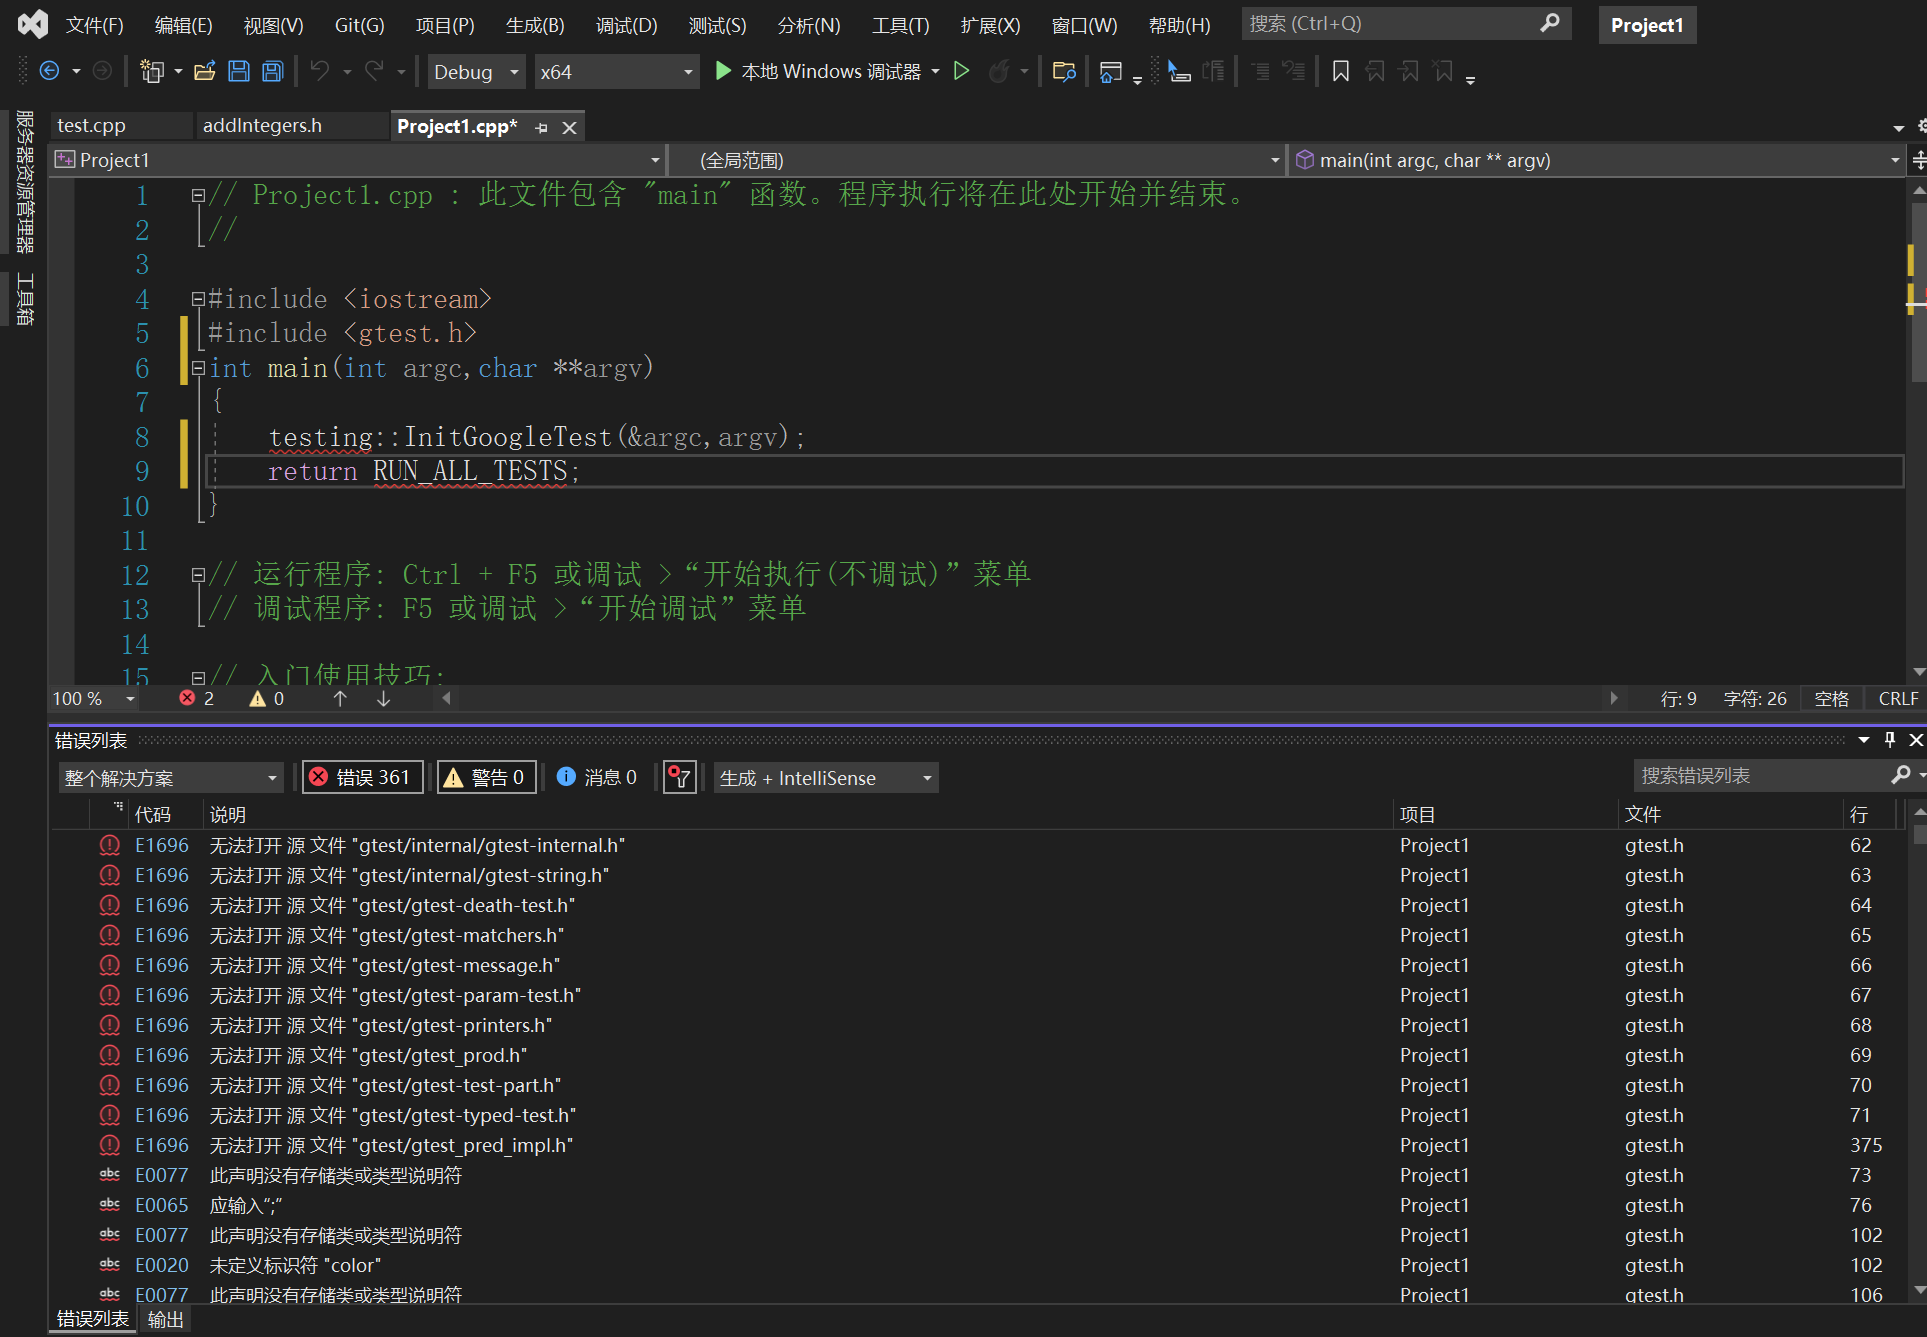
Task: Open the 服务器资源管理器 side panel
Action: coord(25,181)
